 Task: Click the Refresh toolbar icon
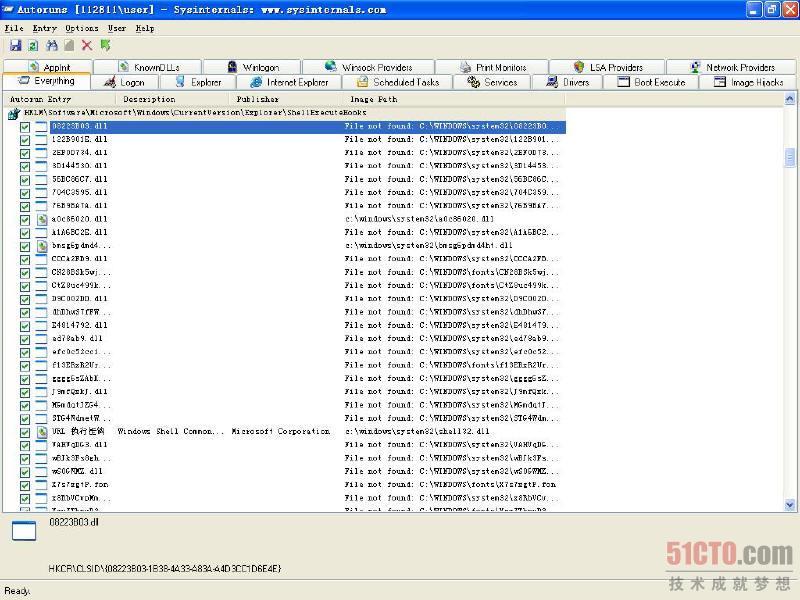coord(33,46)
